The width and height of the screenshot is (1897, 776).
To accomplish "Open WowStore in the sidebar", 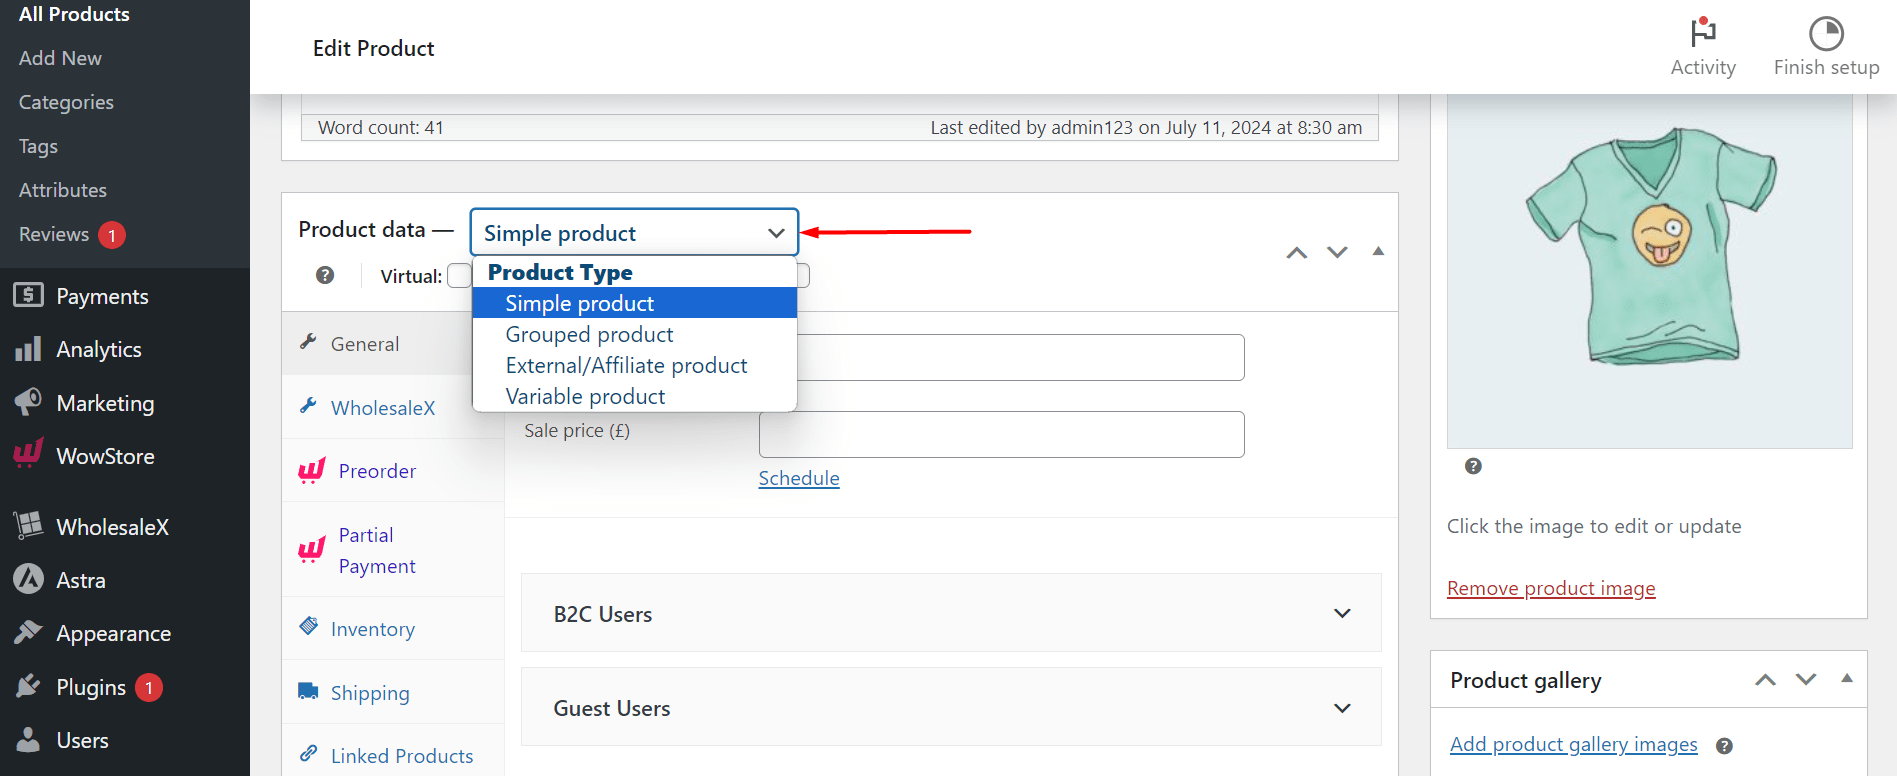I will pos(105,457).
